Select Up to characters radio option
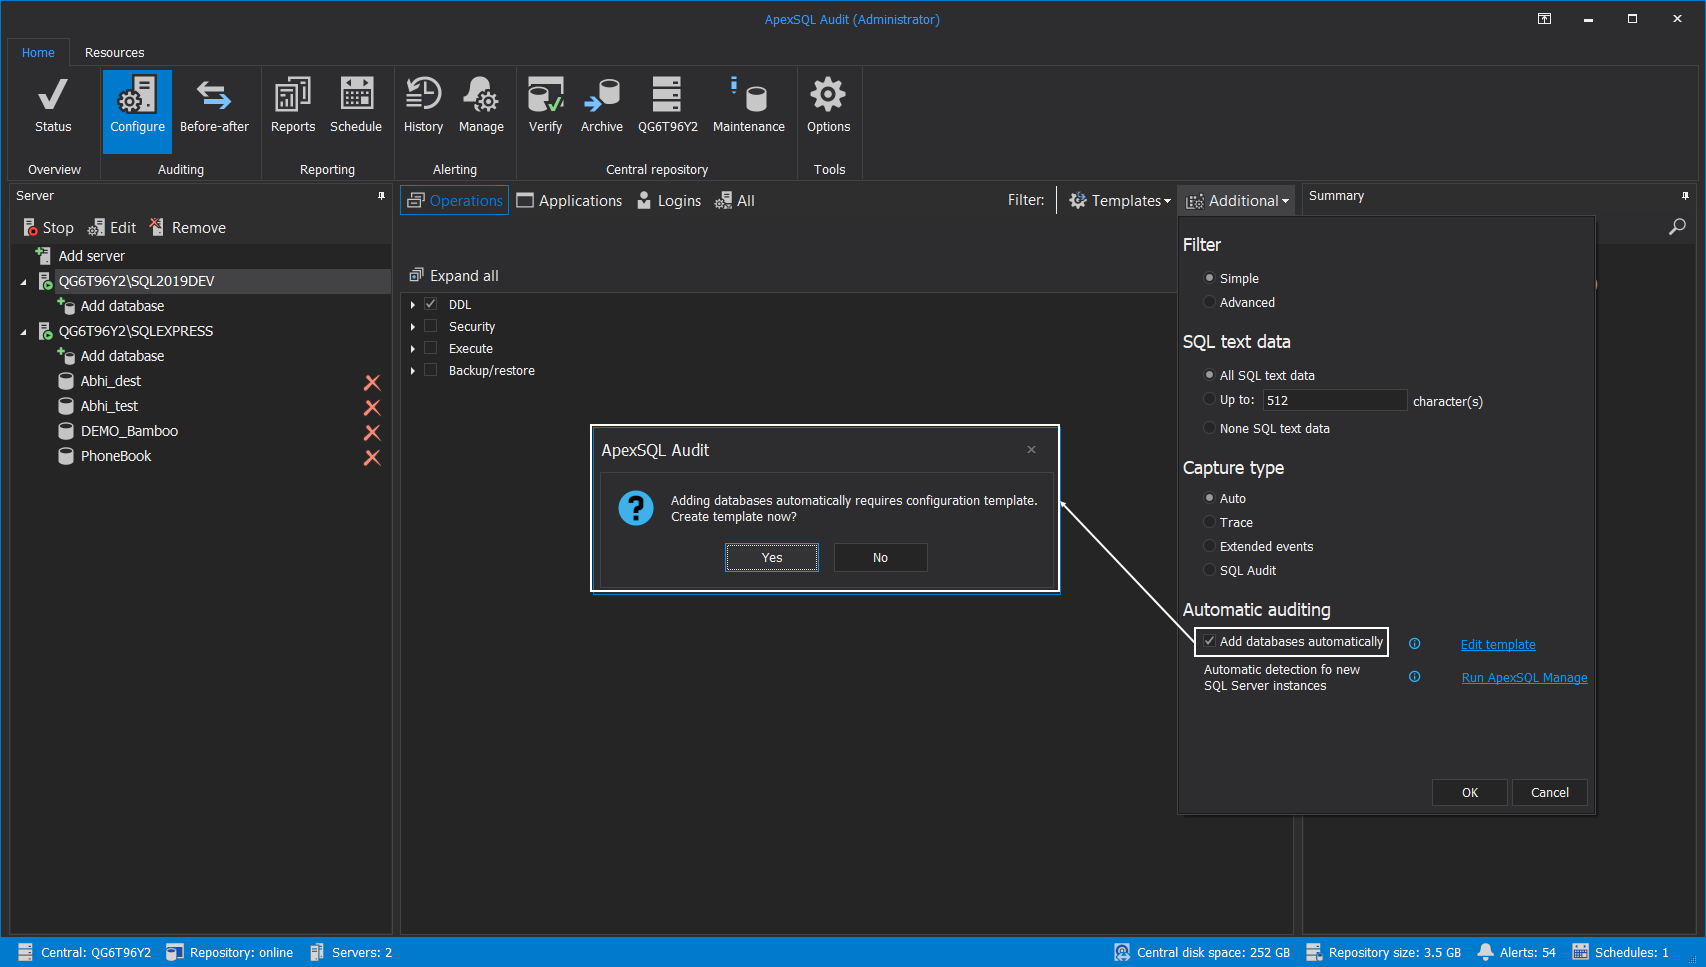The height and width of the screenshot is (967, 1706). (x=1209, y=399)
